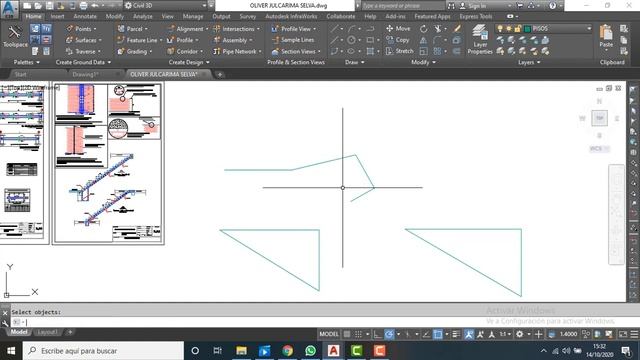640x360 pixels.
Task: Click the Rotate tool icon
Action: 424,29
